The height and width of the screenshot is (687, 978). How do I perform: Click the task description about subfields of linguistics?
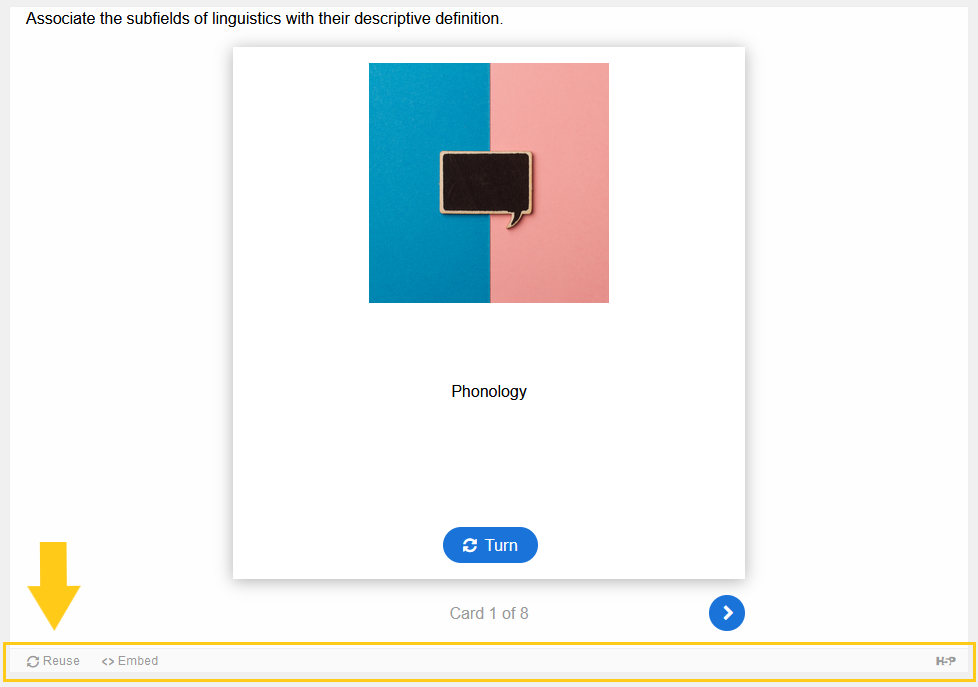click(264, 19)
